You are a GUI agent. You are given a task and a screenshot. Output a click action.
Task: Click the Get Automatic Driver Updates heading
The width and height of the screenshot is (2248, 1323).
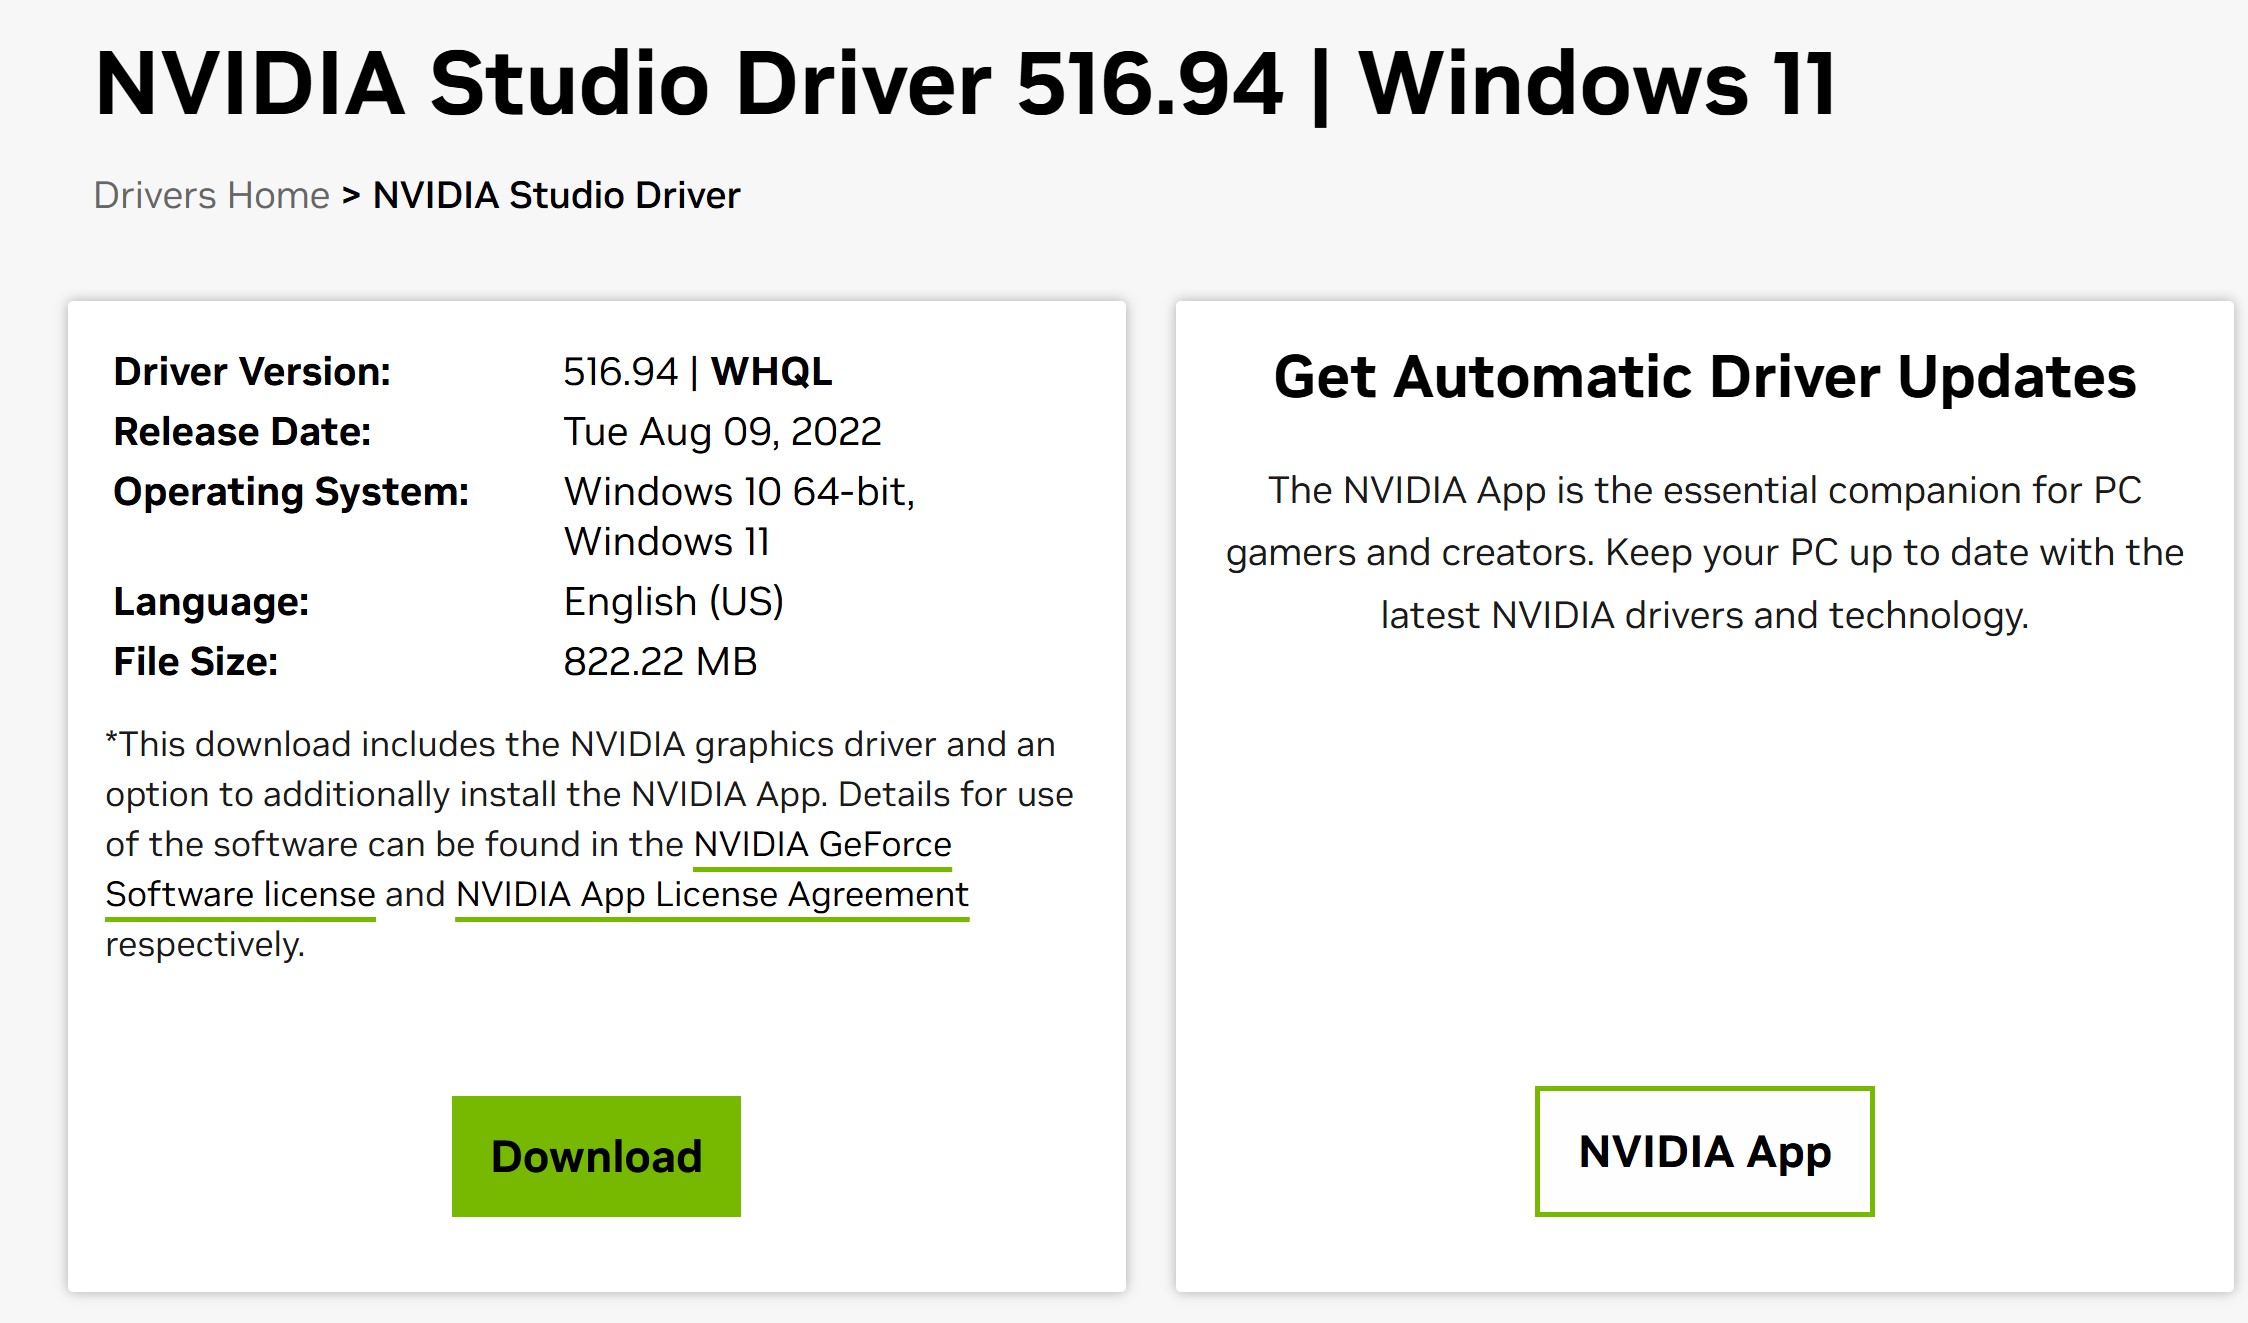pos(1704,377)
